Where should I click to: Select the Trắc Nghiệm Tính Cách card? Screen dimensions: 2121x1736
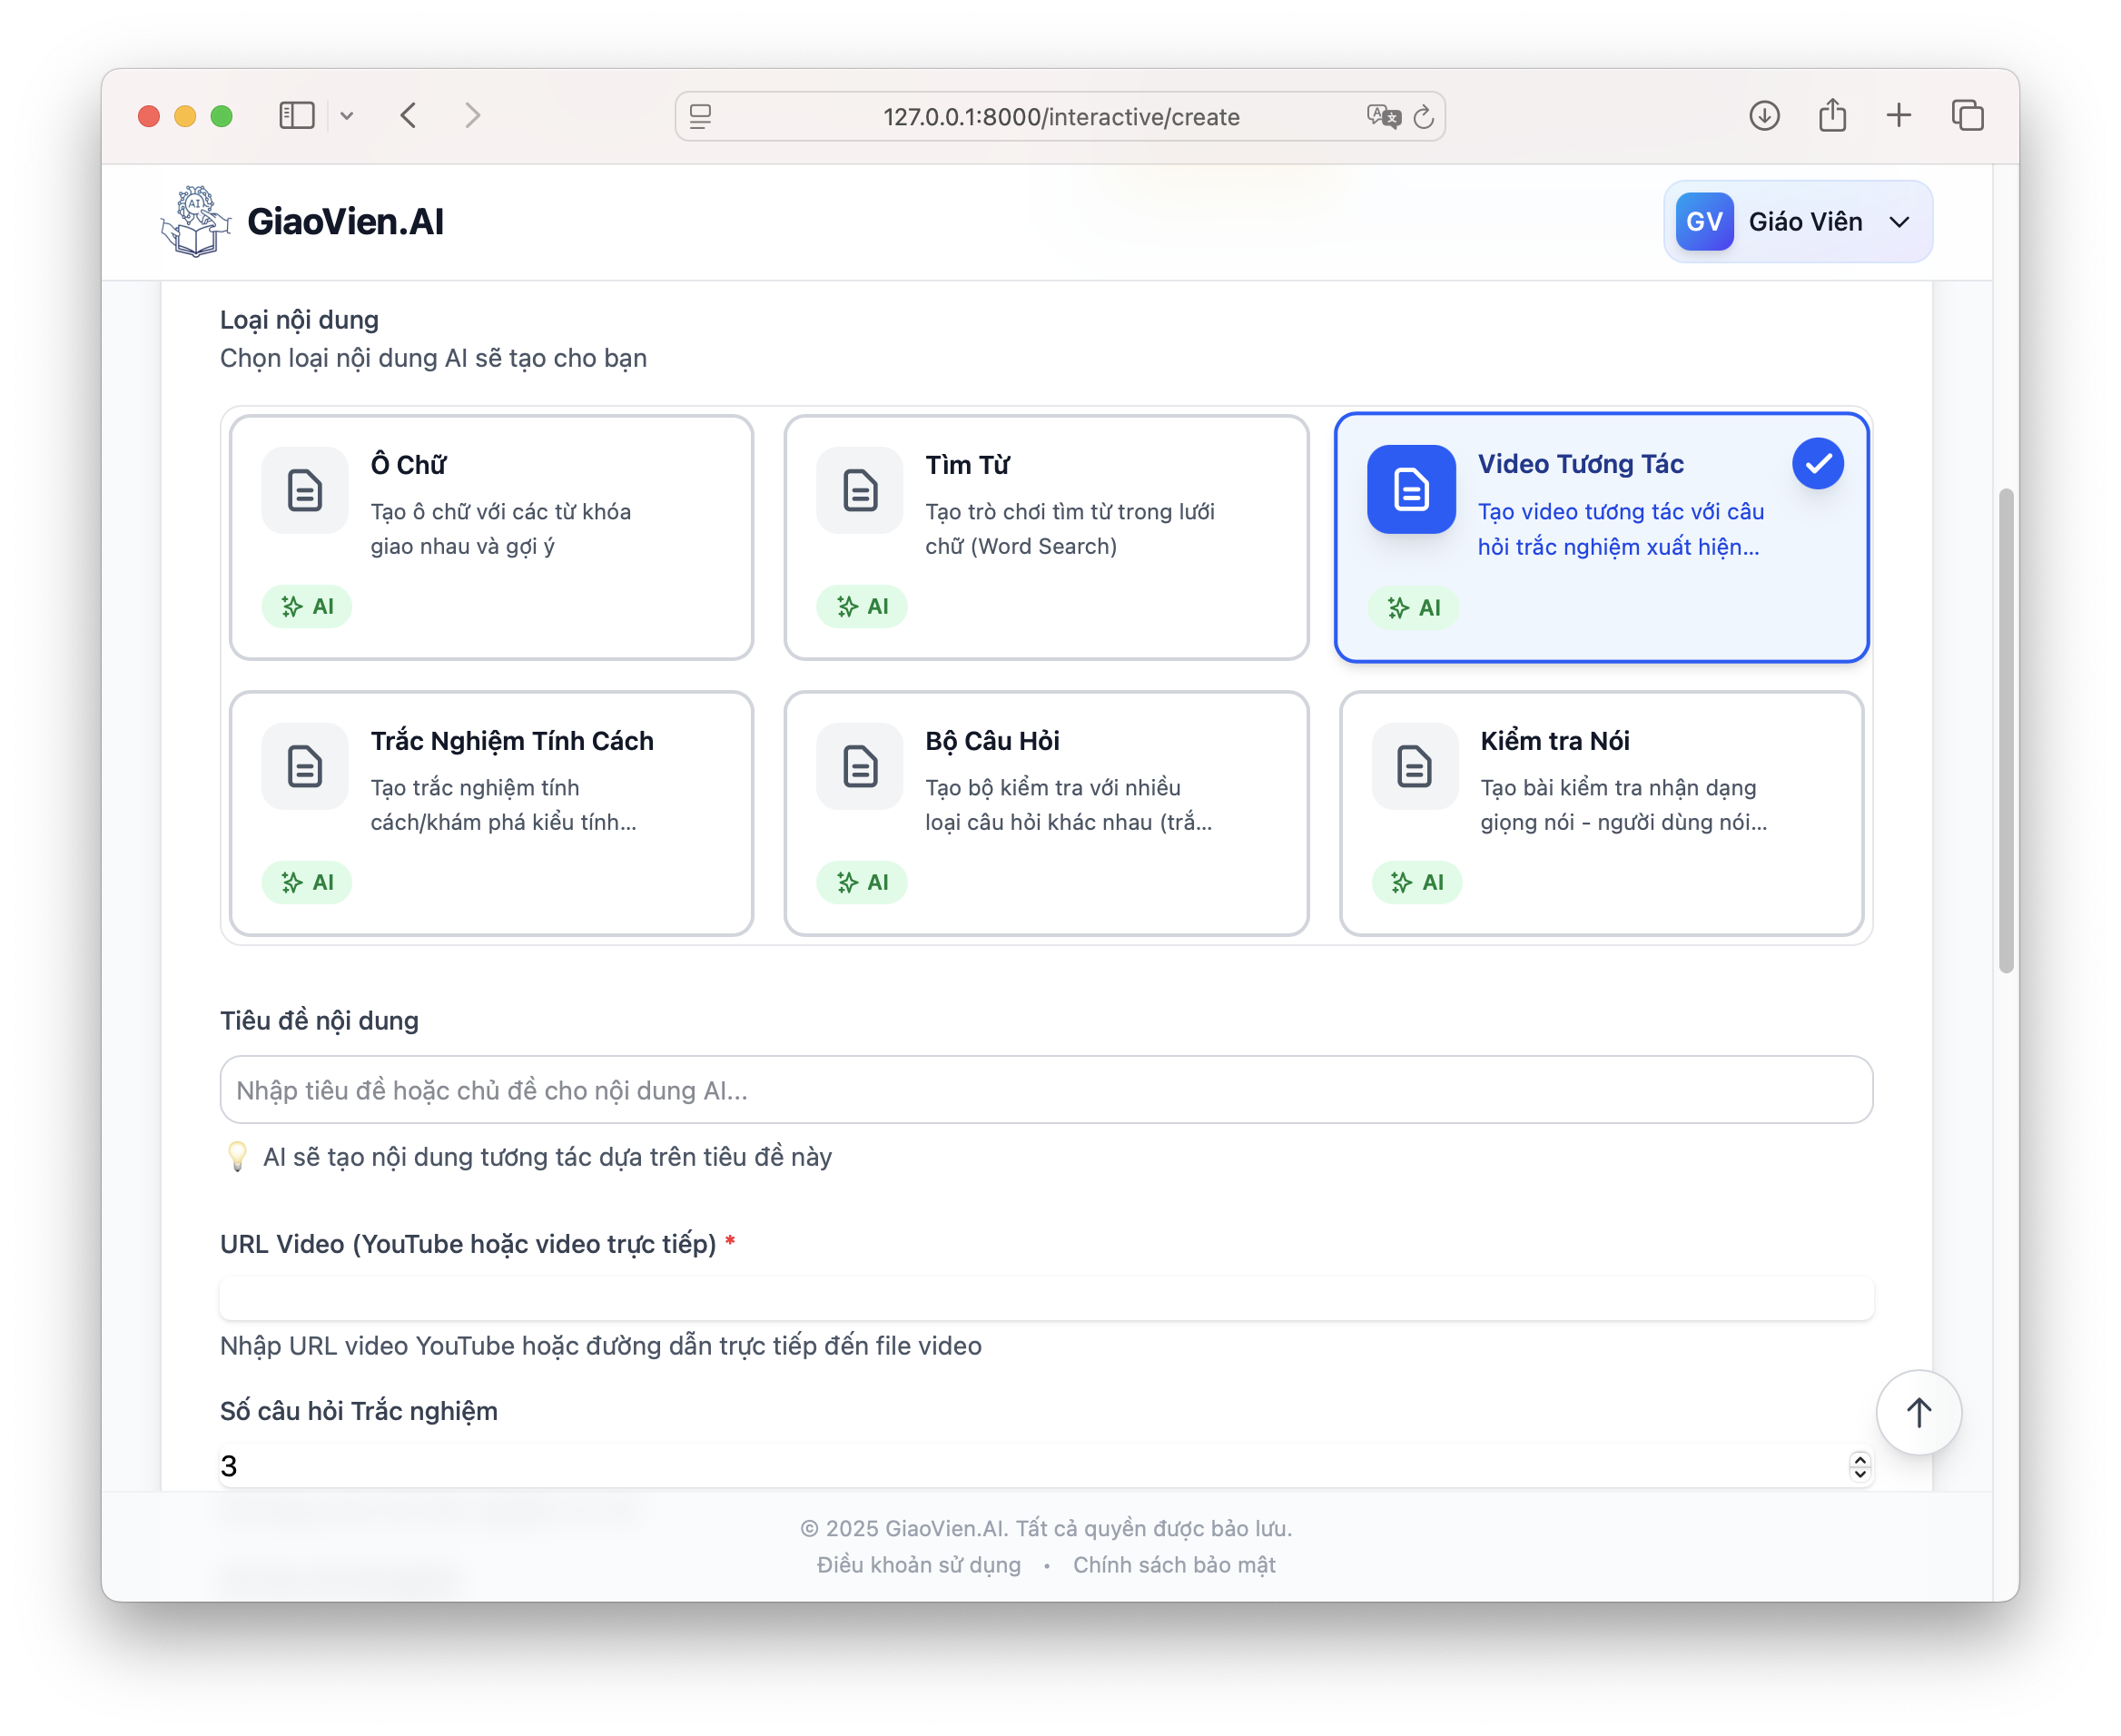[491, 813]
